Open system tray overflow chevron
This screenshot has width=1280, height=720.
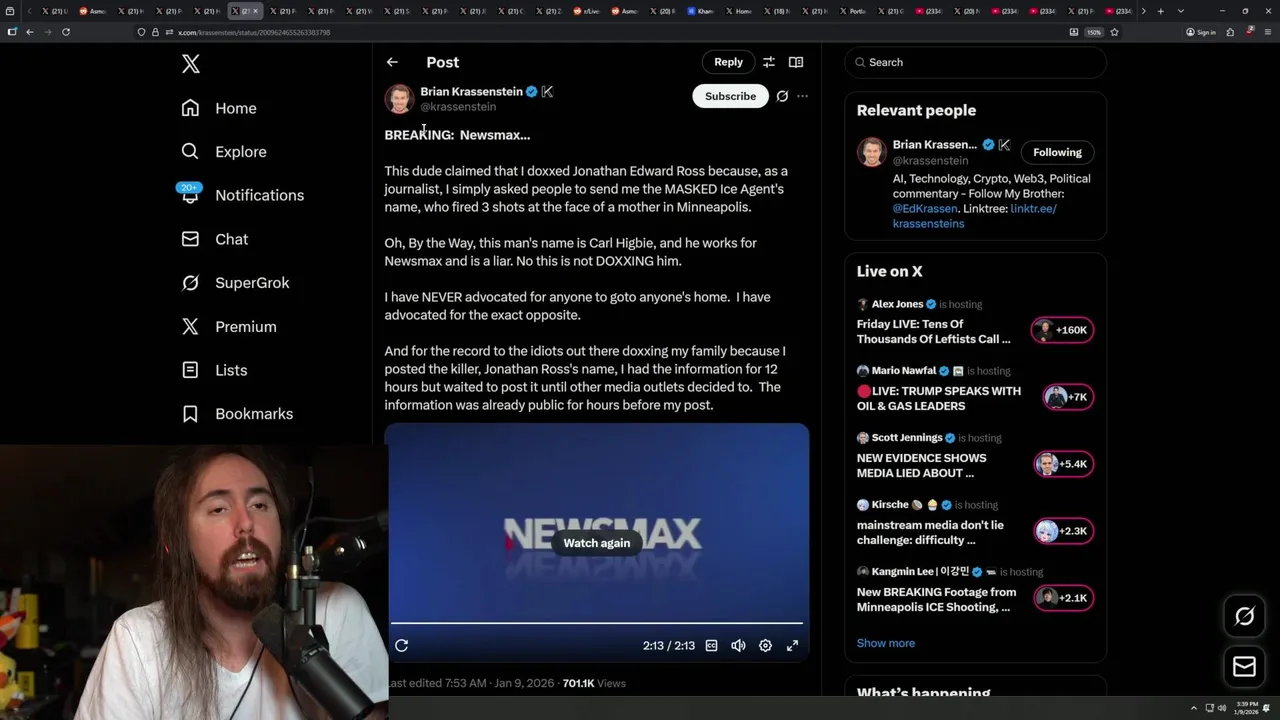1193,708
